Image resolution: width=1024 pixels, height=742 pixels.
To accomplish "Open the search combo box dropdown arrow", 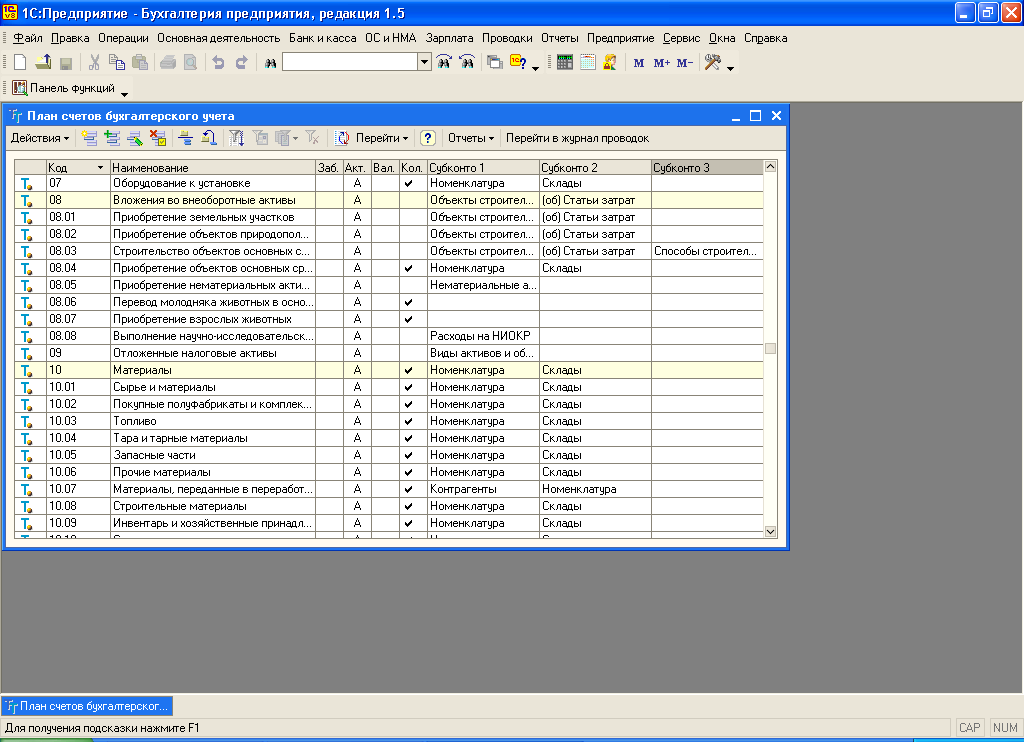I will [424, 62].
